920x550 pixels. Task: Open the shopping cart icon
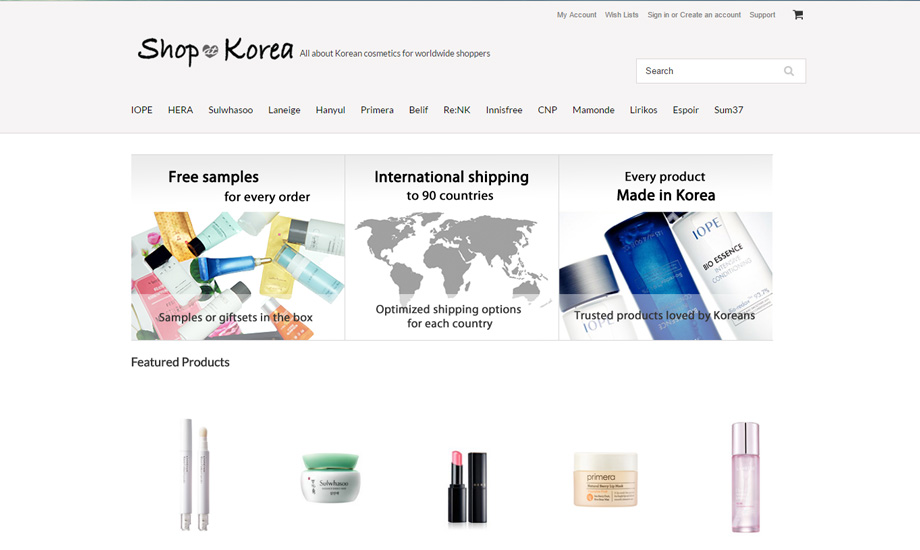pos(798,15)
